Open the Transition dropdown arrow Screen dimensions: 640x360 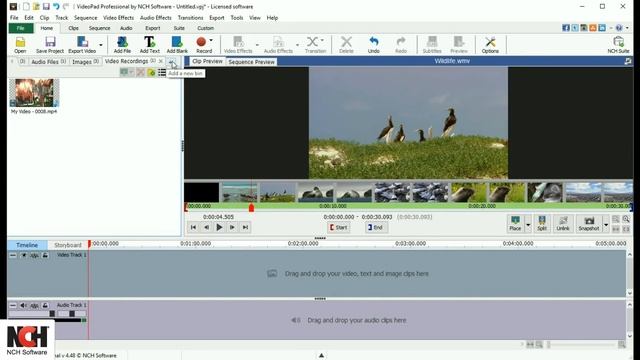322,40
